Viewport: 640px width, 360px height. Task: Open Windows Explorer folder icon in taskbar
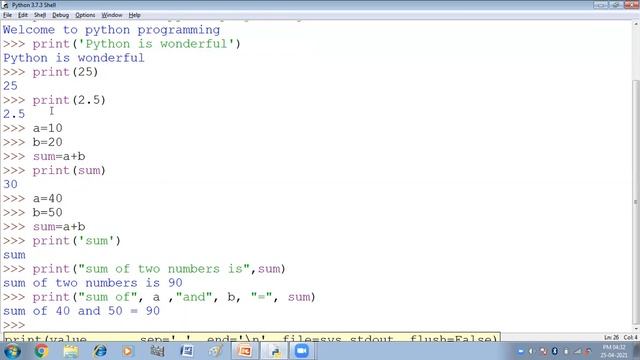pos(71,351)
